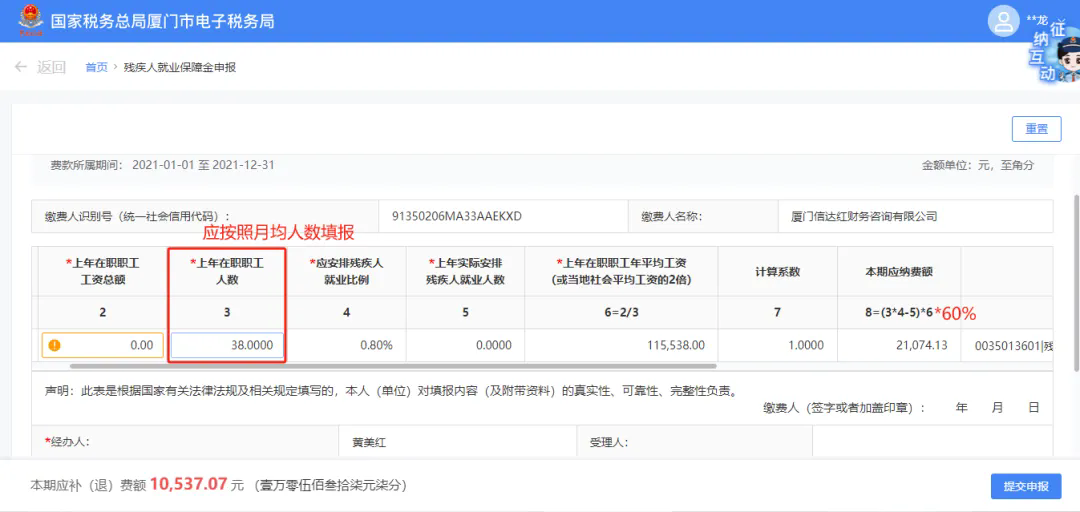Click the 上年在职职工人数 input showing 38.0000
The image size is (1080, 512).
[x=227, y=345]
